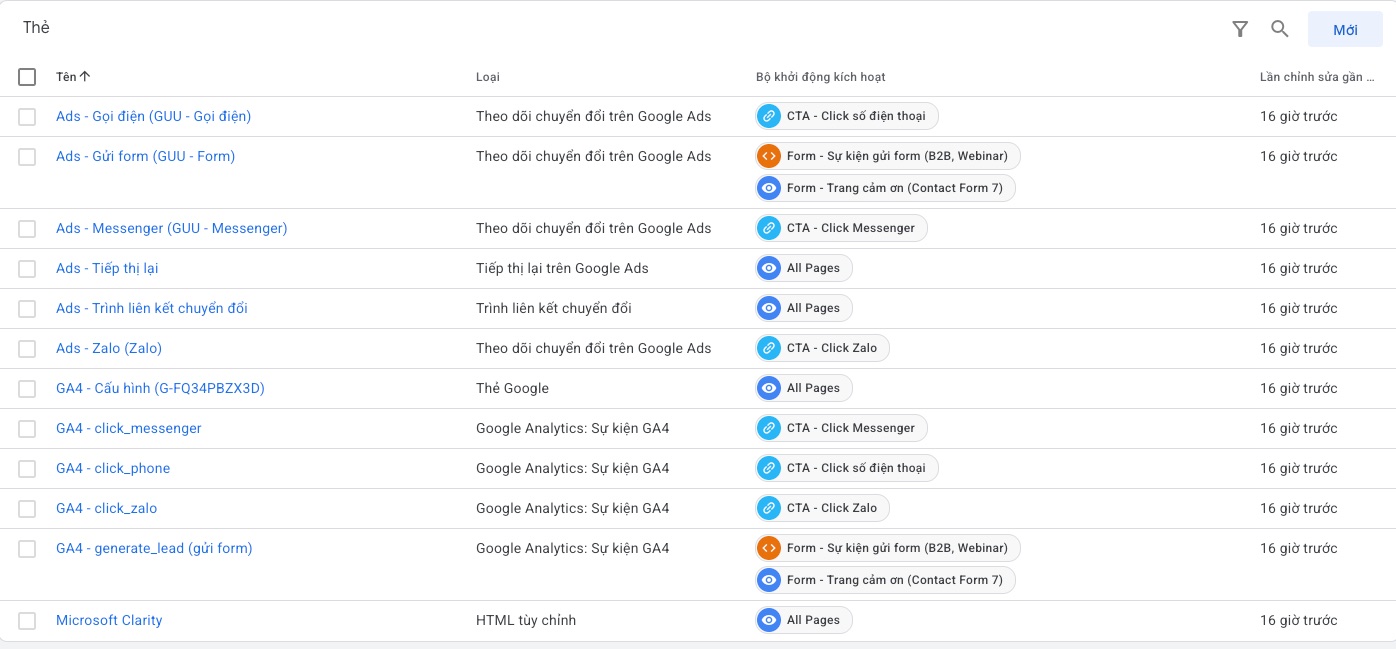The width and height of the screenshot is (1396, 649).
Task: Sort by the Loại column header
Action: point(488,77)
